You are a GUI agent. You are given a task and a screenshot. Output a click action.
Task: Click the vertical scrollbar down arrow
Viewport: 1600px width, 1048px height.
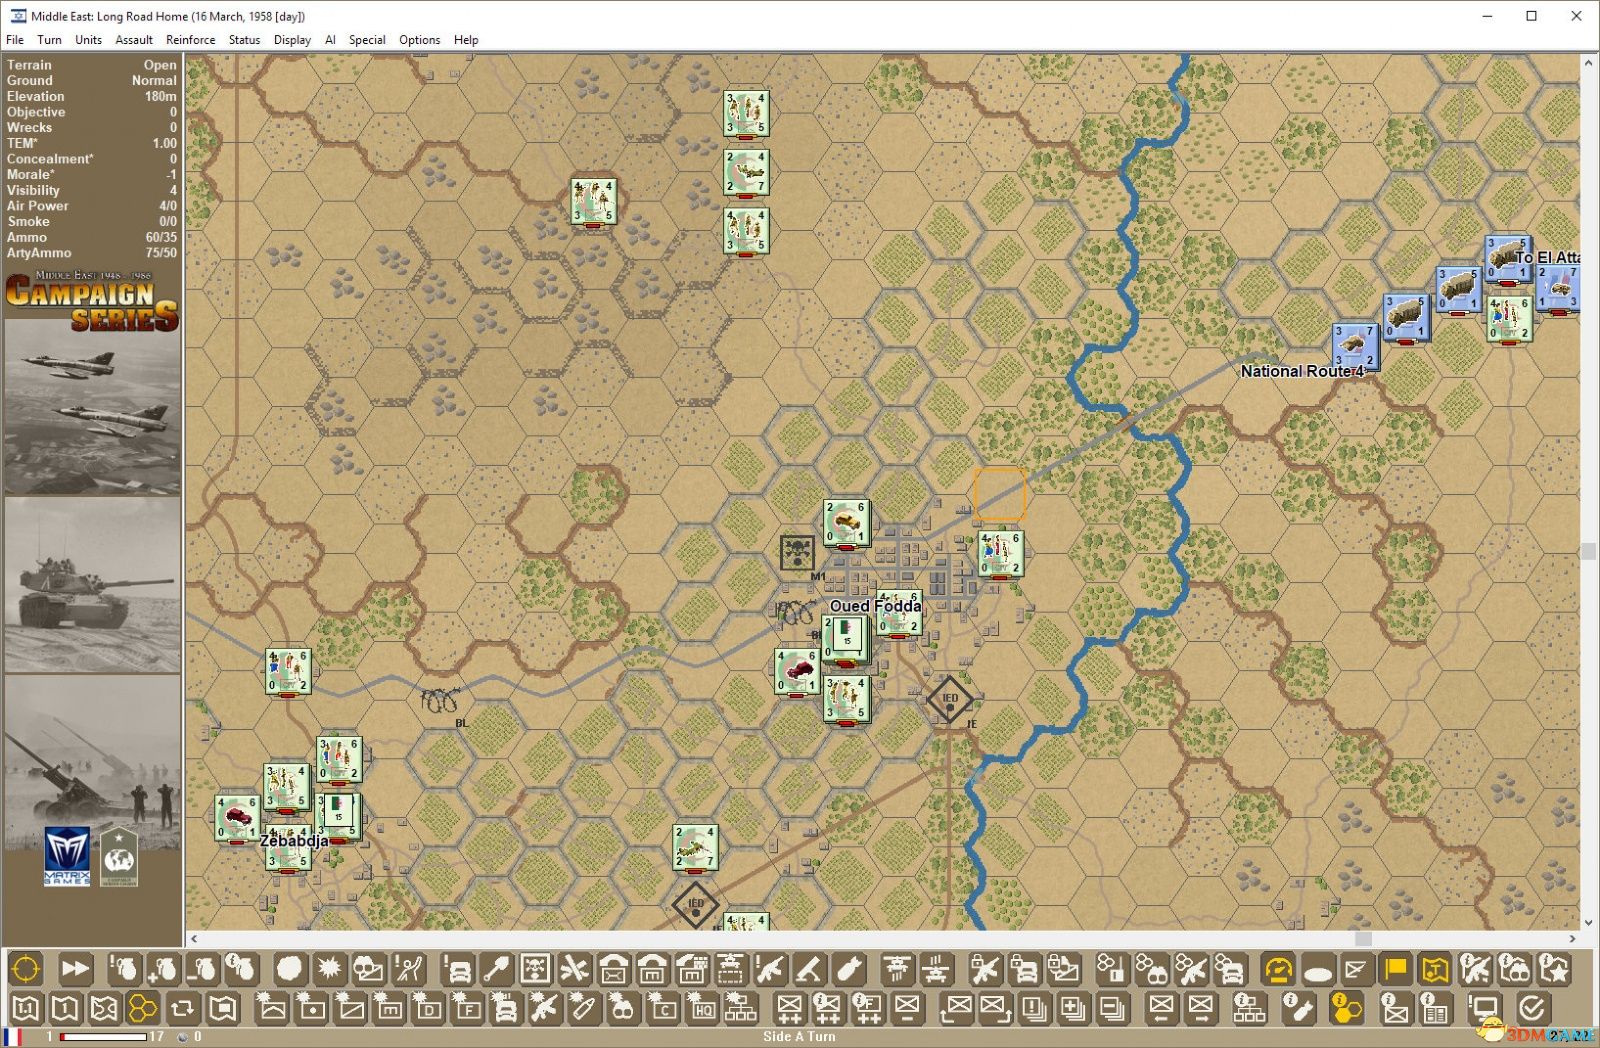click(1588, 923)
